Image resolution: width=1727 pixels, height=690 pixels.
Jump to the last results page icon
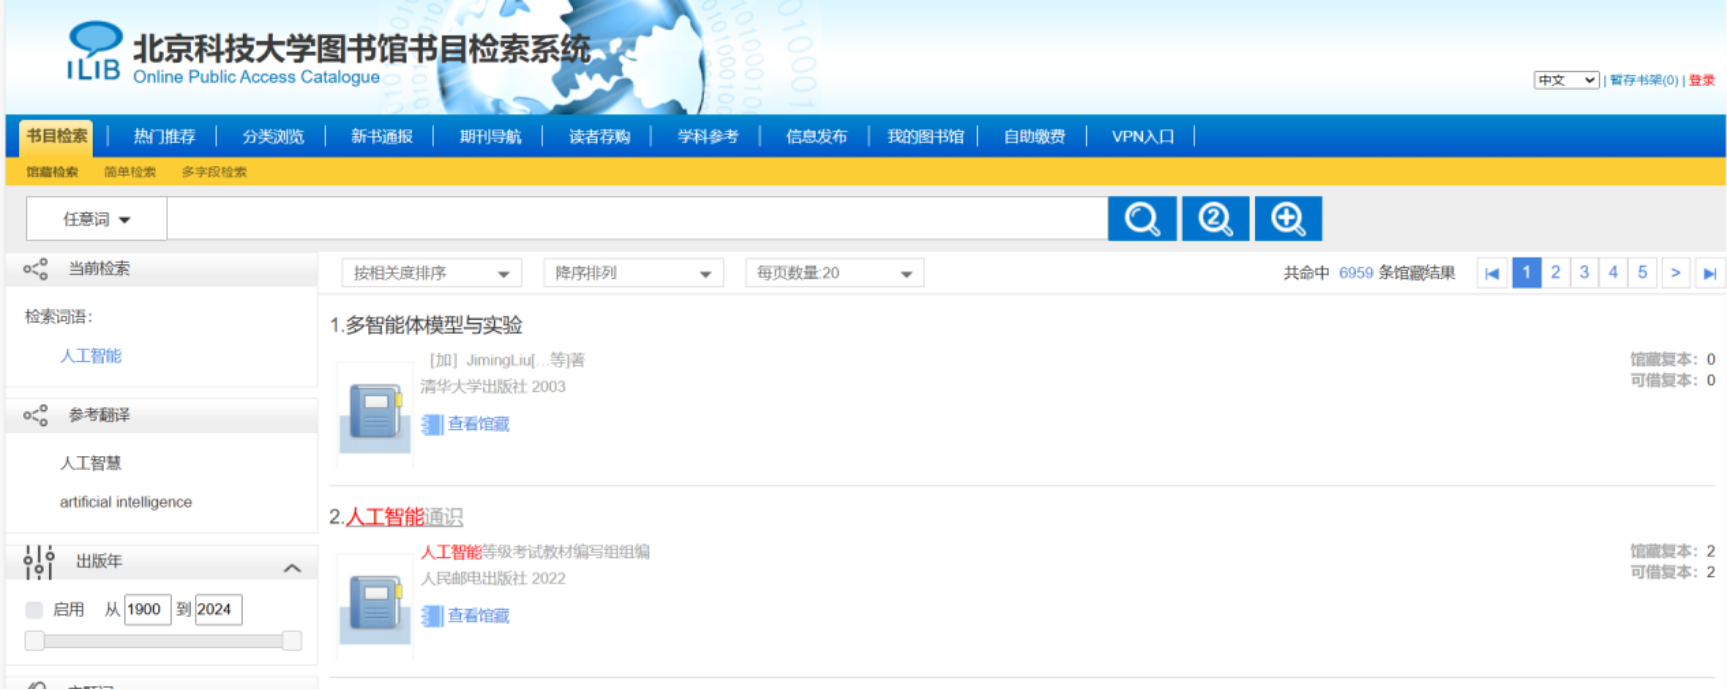click(1710, 273)
